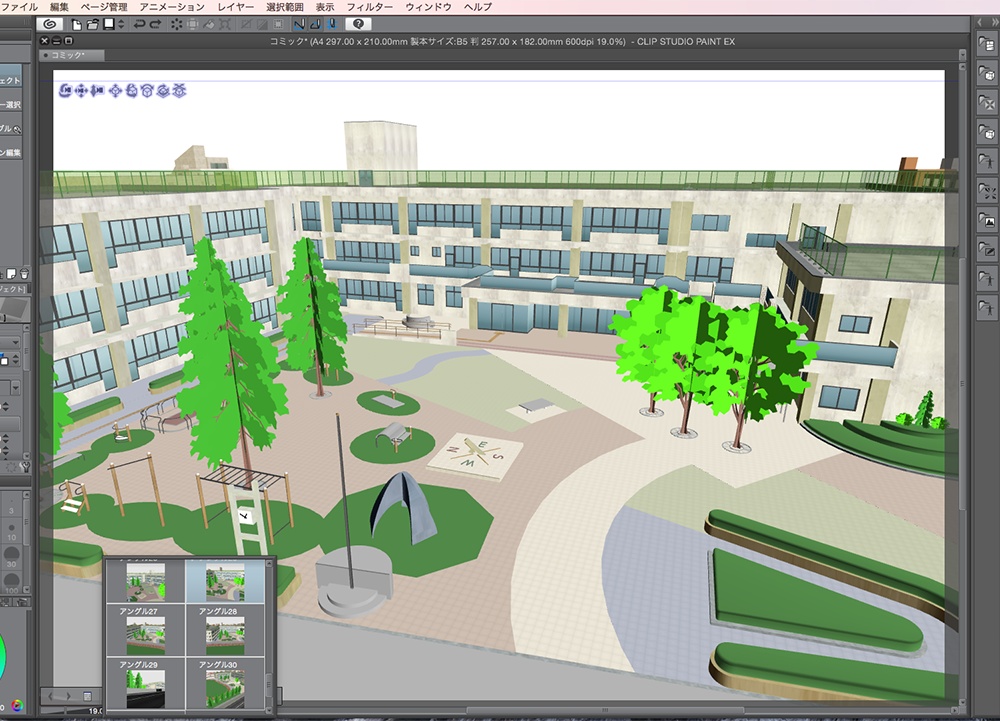Select the camera rotate tool above the canvas
1000x721 pixels.
pyautogui.click(x=65, y=90)
